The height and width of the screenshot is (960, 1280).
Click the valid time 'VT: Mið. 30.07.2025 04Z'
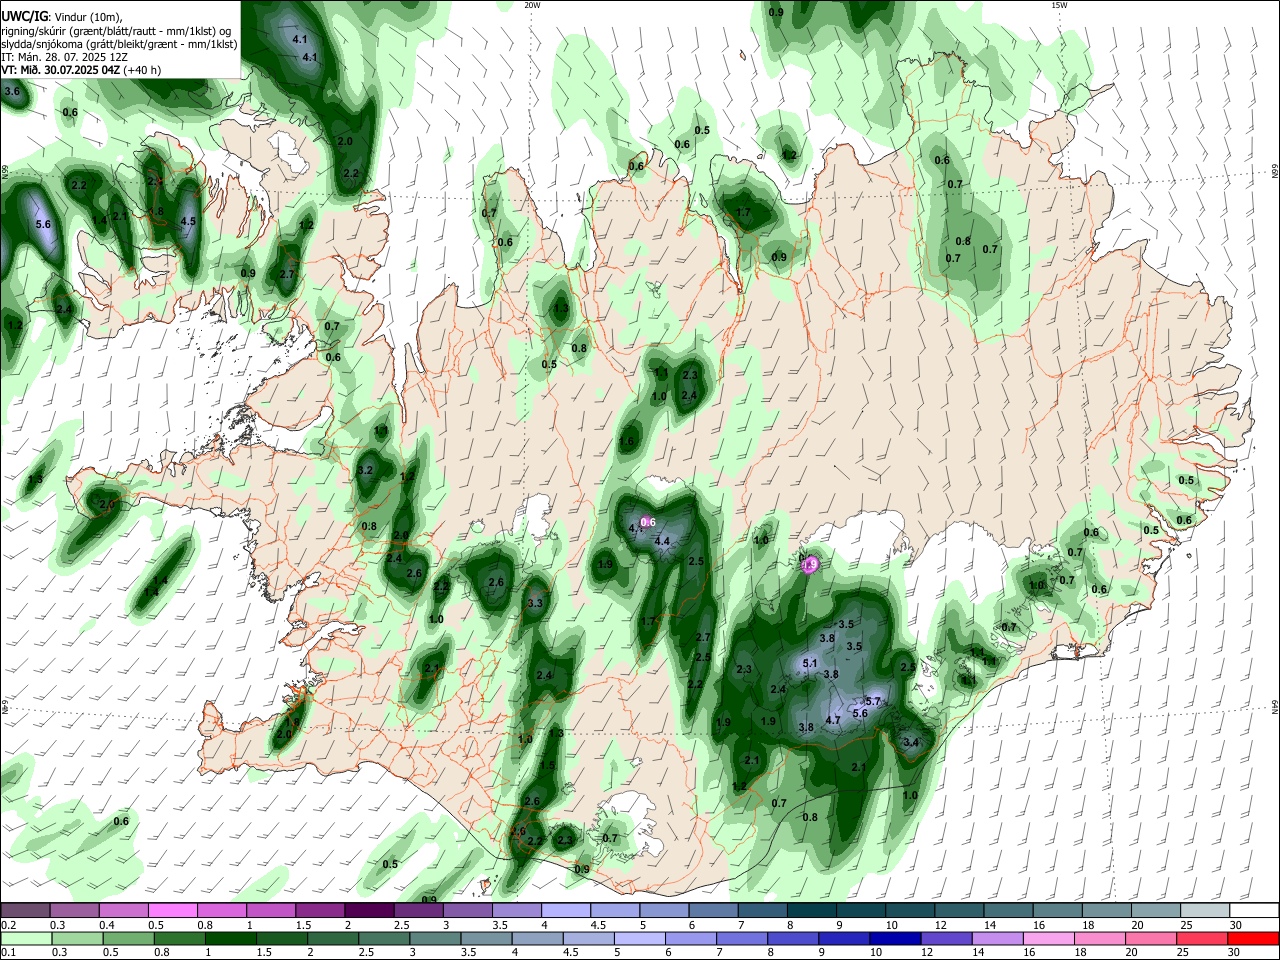pyautogui.click(x=61, y=70)
